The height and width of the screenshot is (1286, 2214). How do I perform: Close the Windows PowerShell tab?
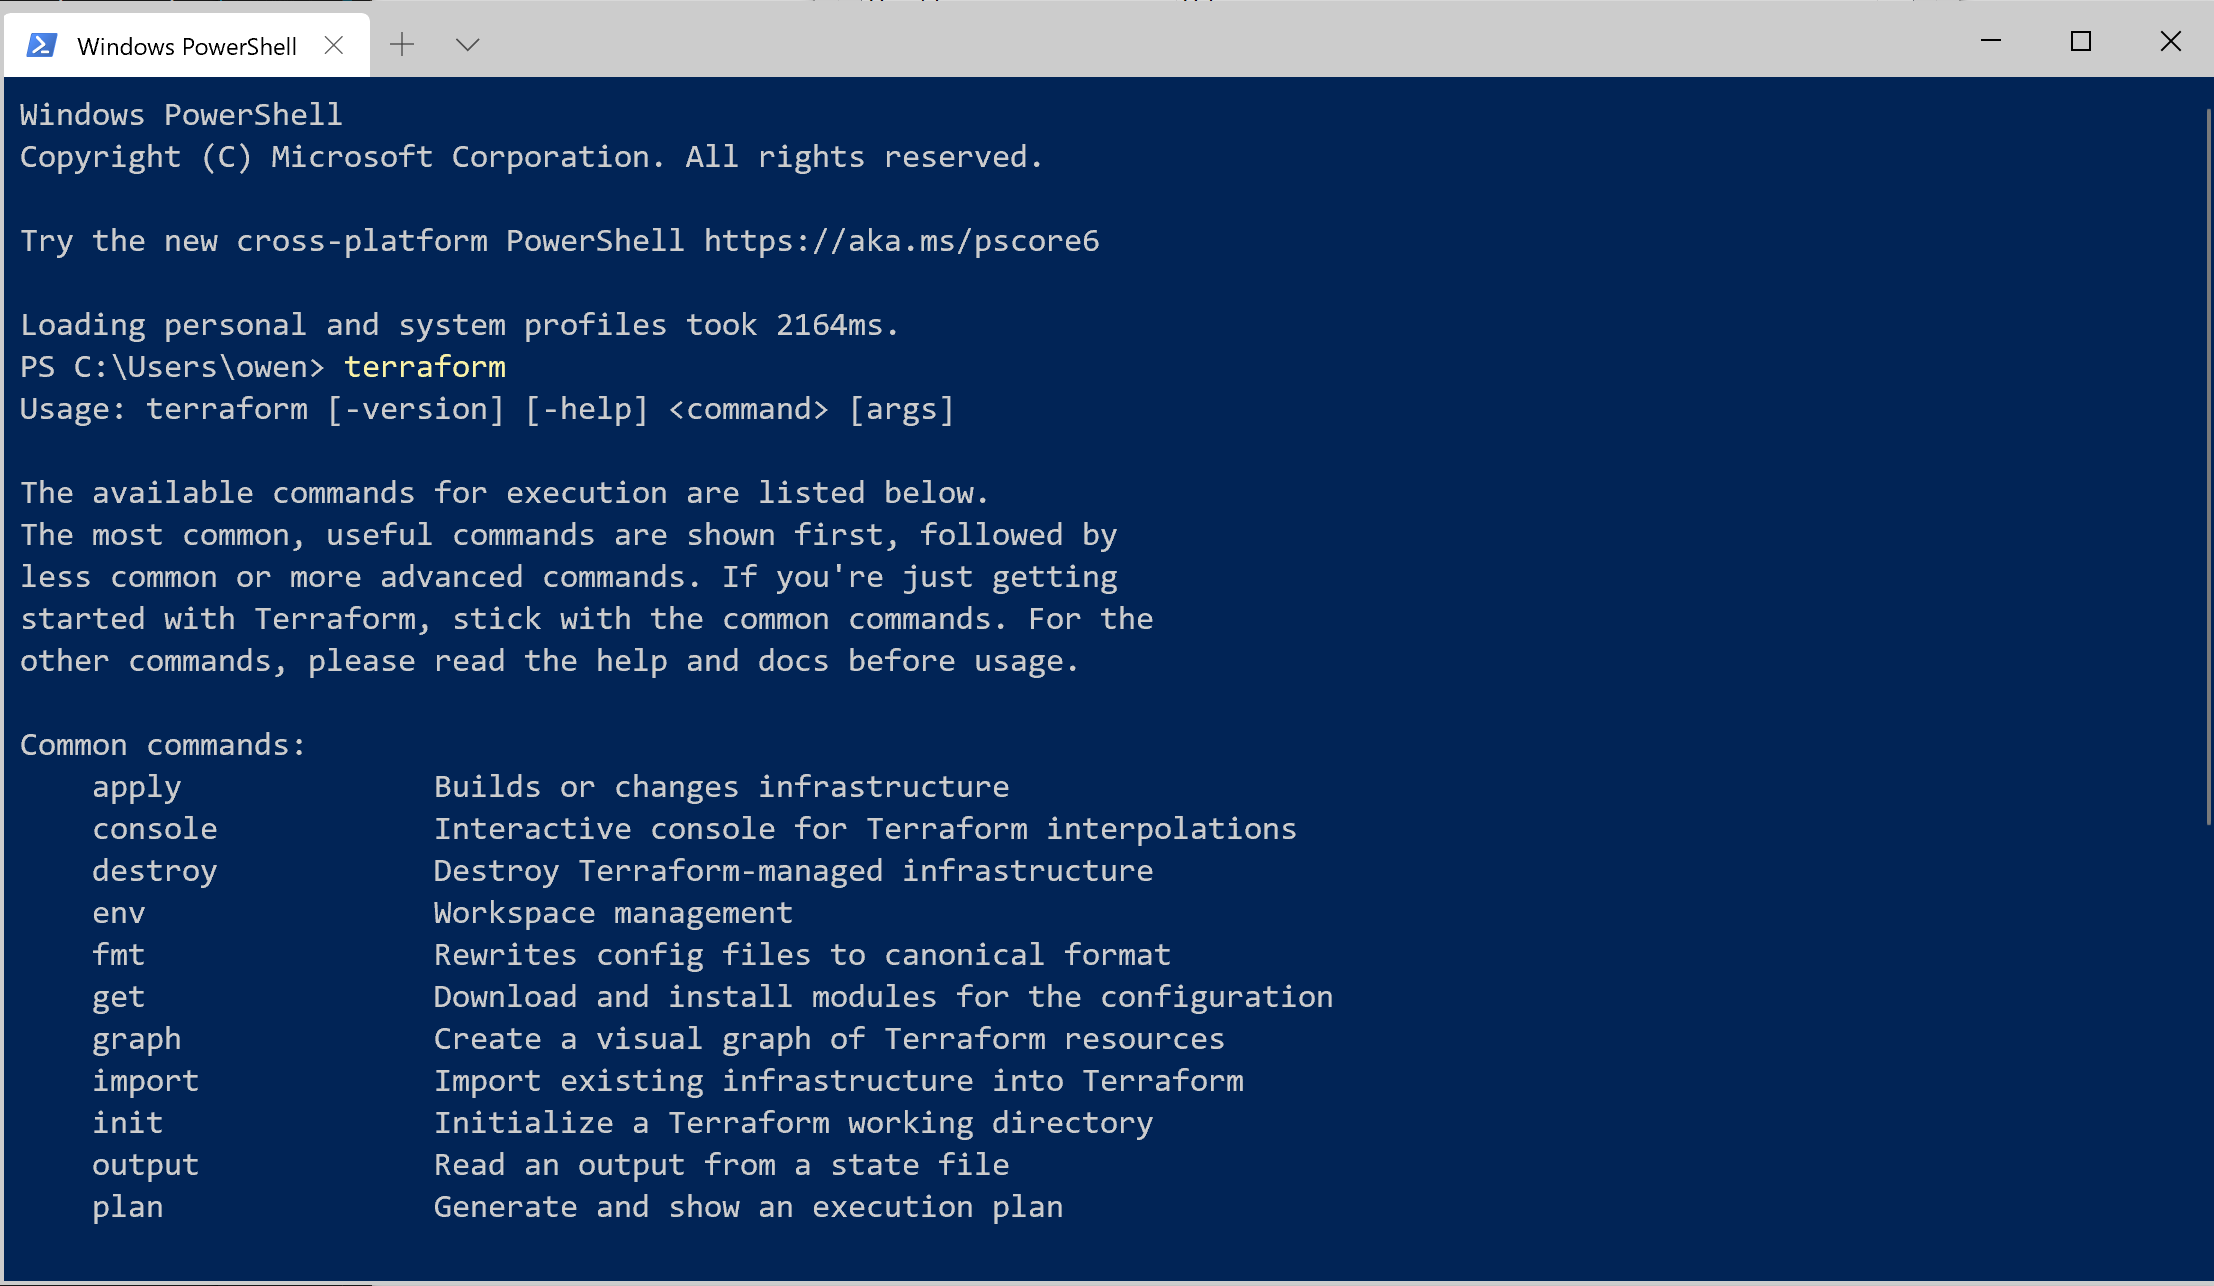(333, 44)
